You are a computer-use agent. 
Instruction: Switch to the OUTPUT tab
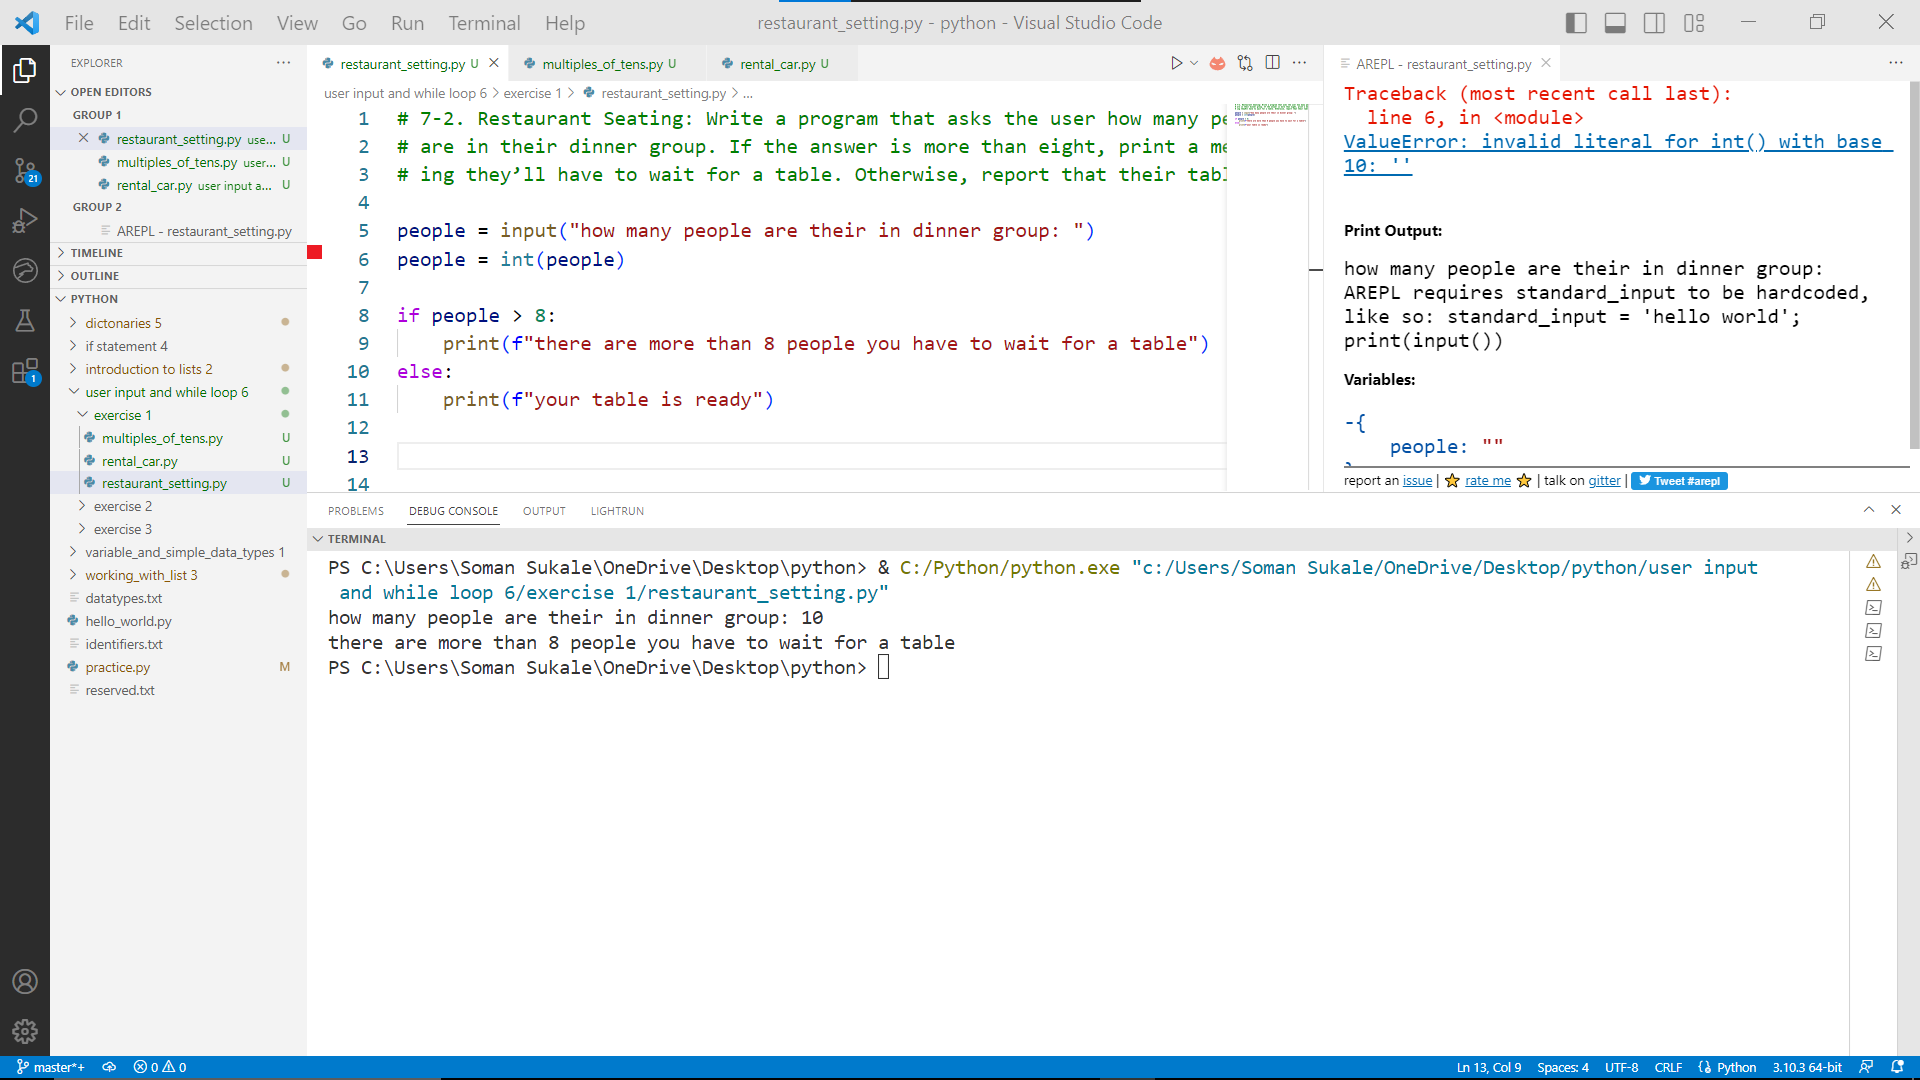[x=543, y=510]
